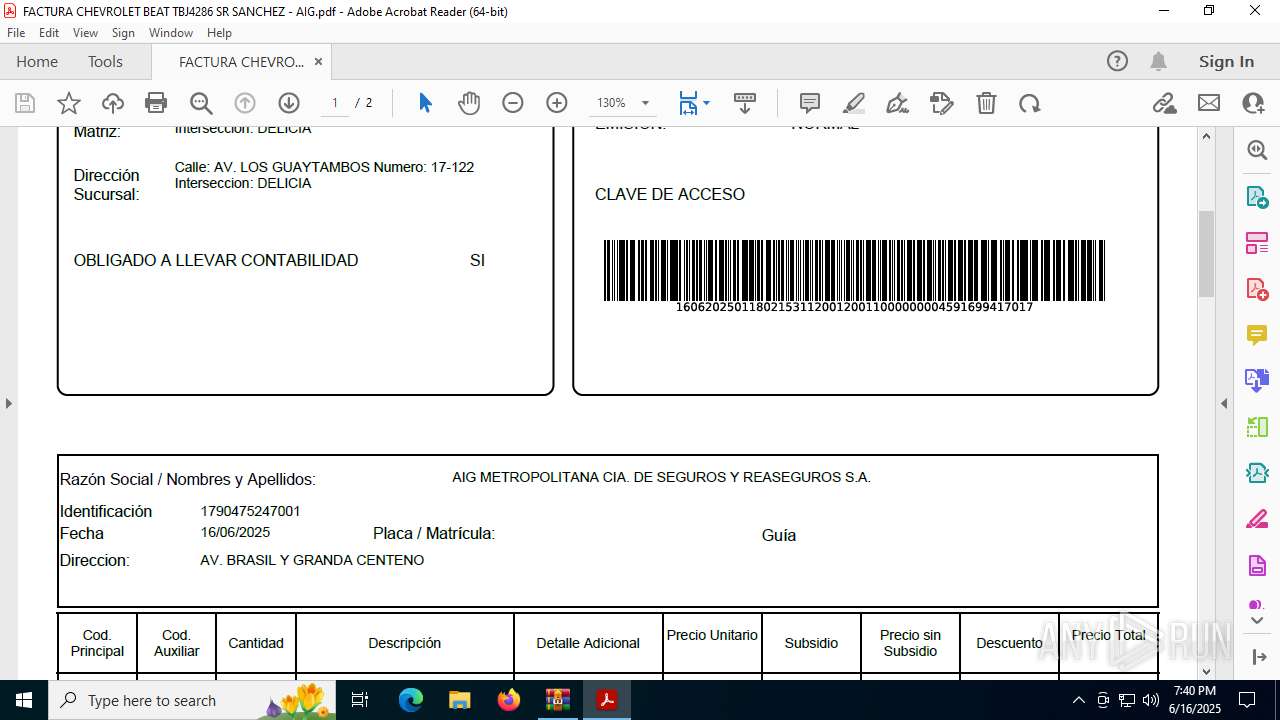Open find text magnifier tool
The width and height of the screenshot is (1280, 720).
pos(201,103)
